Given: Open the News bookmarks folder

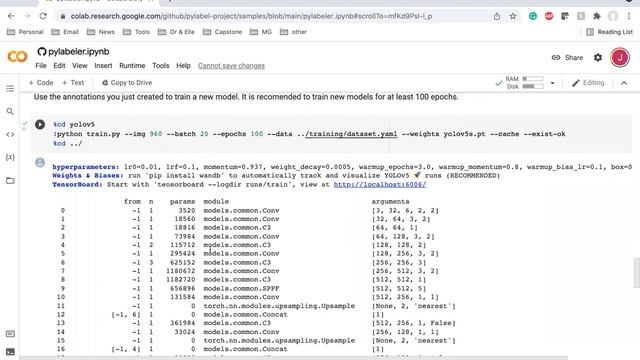Looking at the screenshot, I should click(101, 32).
